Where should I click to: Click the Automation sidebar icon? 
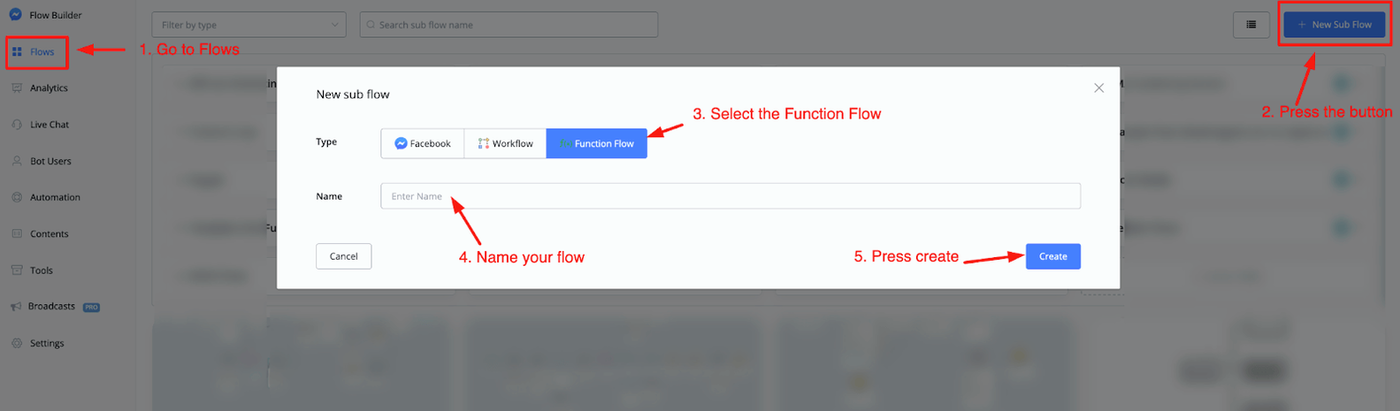coord(17,197)
